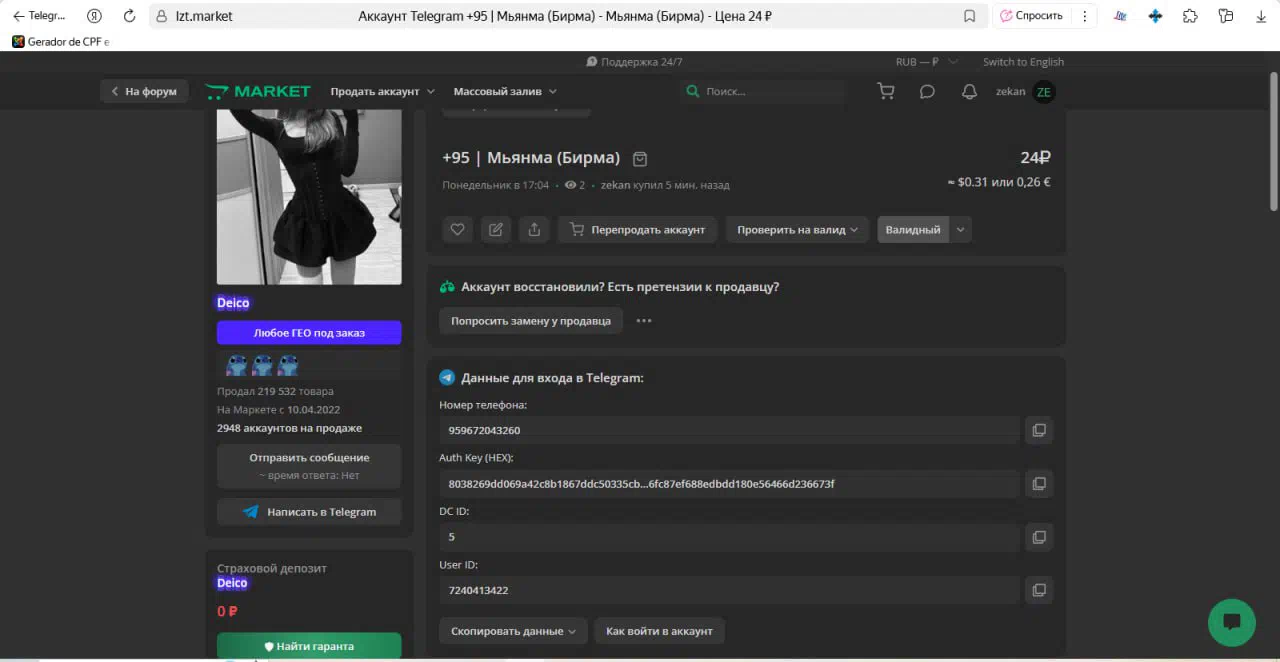The image size is (1280, 662).
Task: Go back with browser back arrow
Action: point(18,16)
